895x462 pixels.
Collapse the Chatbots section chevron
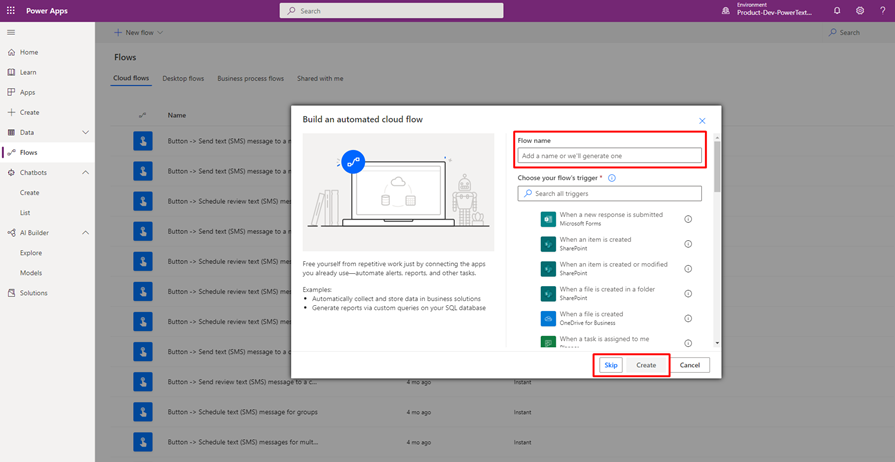click(86, 172)
